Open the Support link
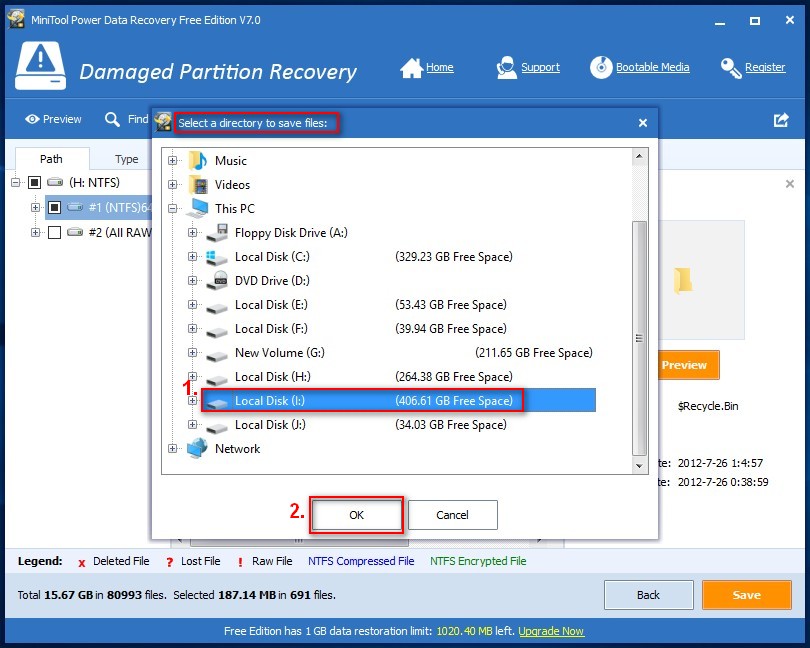Image resolution: width=810 pixels, height=648 pixels. coord(540,68)
